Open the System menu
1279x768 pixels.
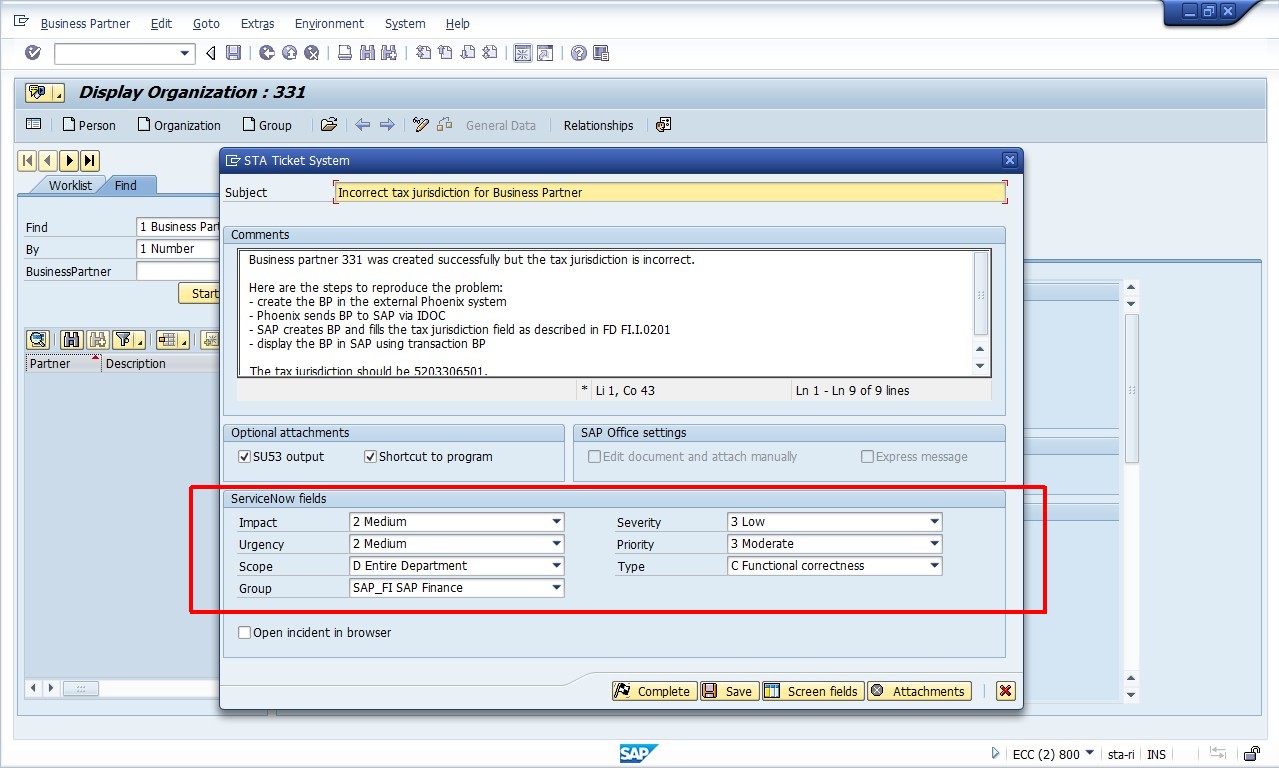[x=405, y=23]
